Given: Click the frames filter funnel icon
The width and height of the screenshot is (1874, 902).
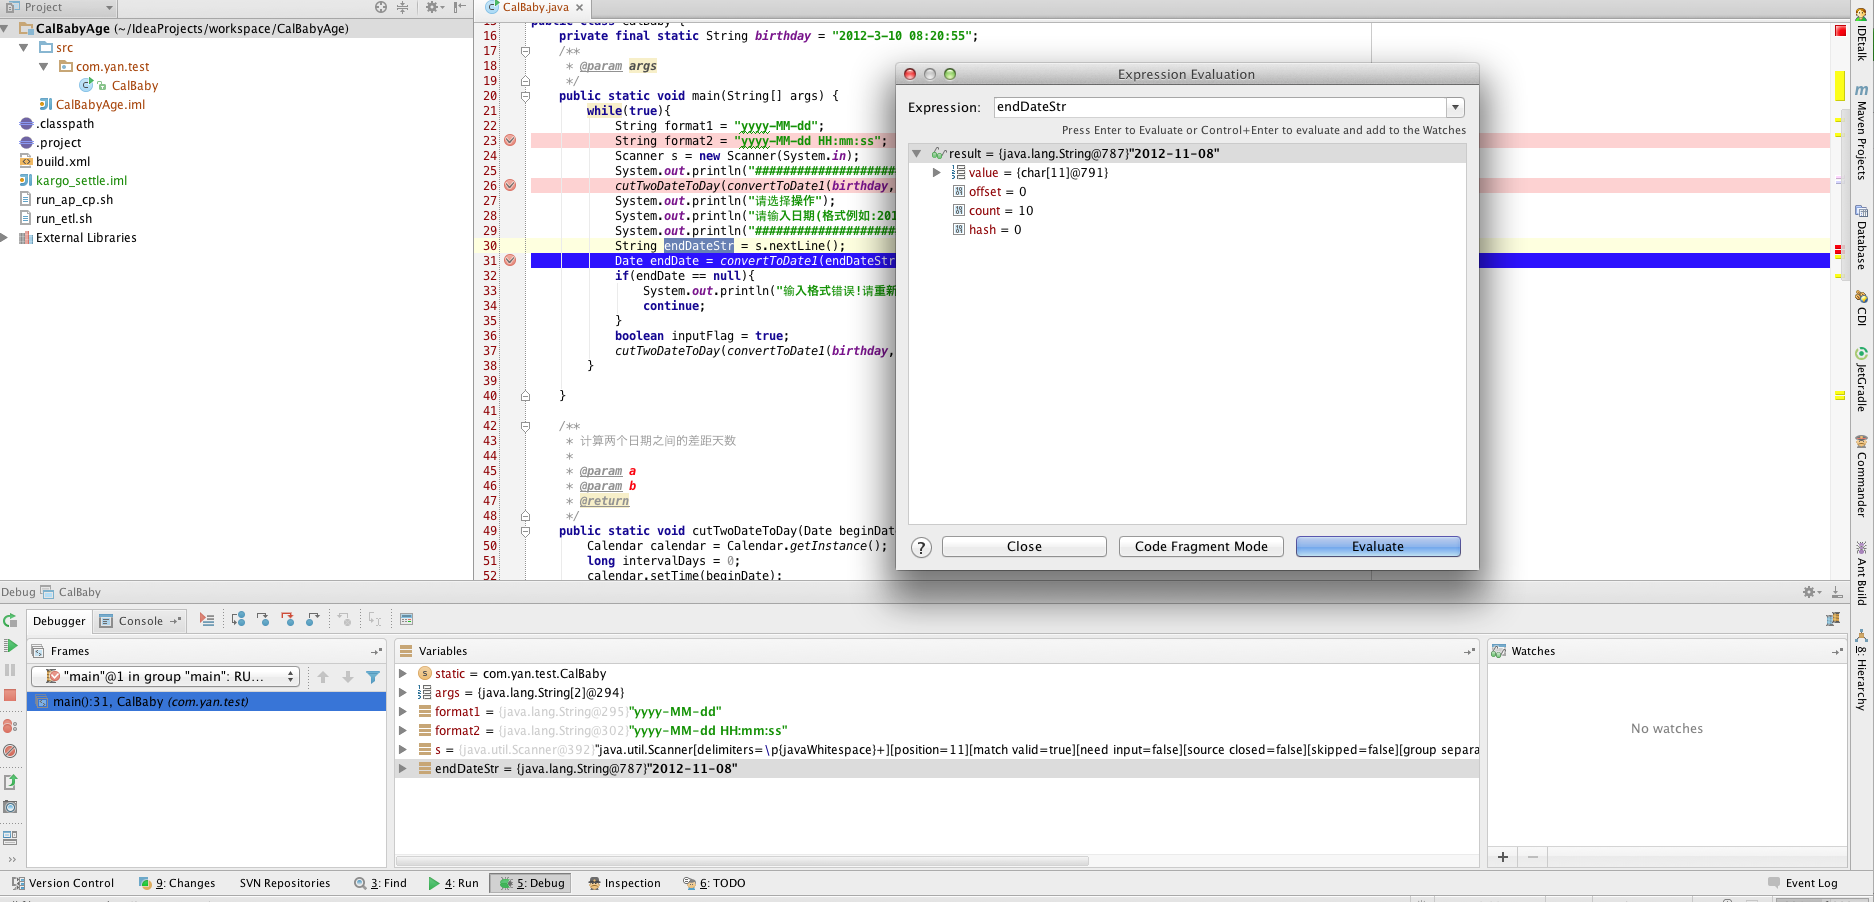Looking at the screenshot, I should click(373, 677).
